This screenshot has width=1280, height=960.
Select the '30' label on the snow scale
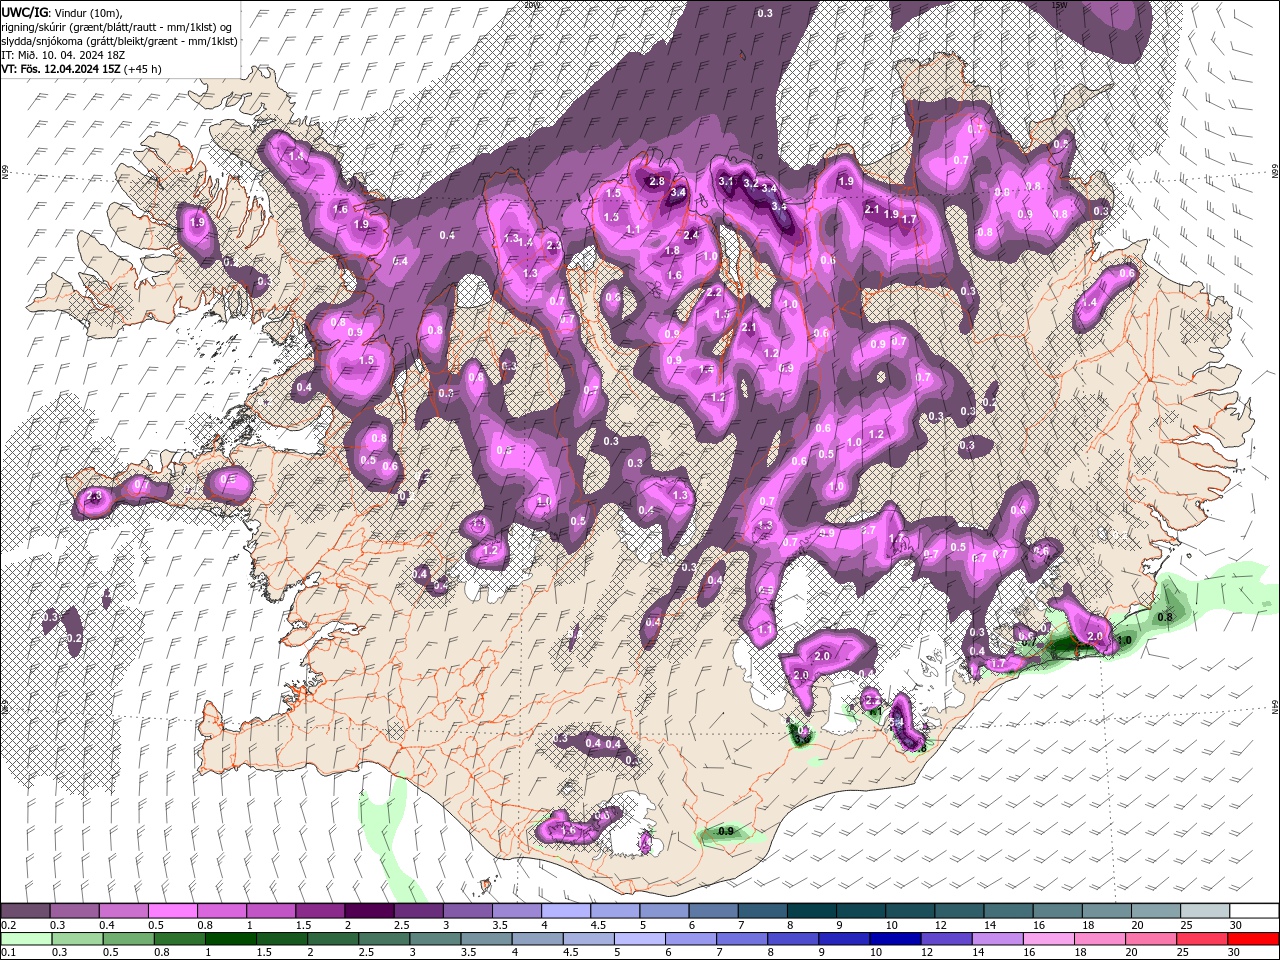pyautogui.click(x=1236, y=925)
